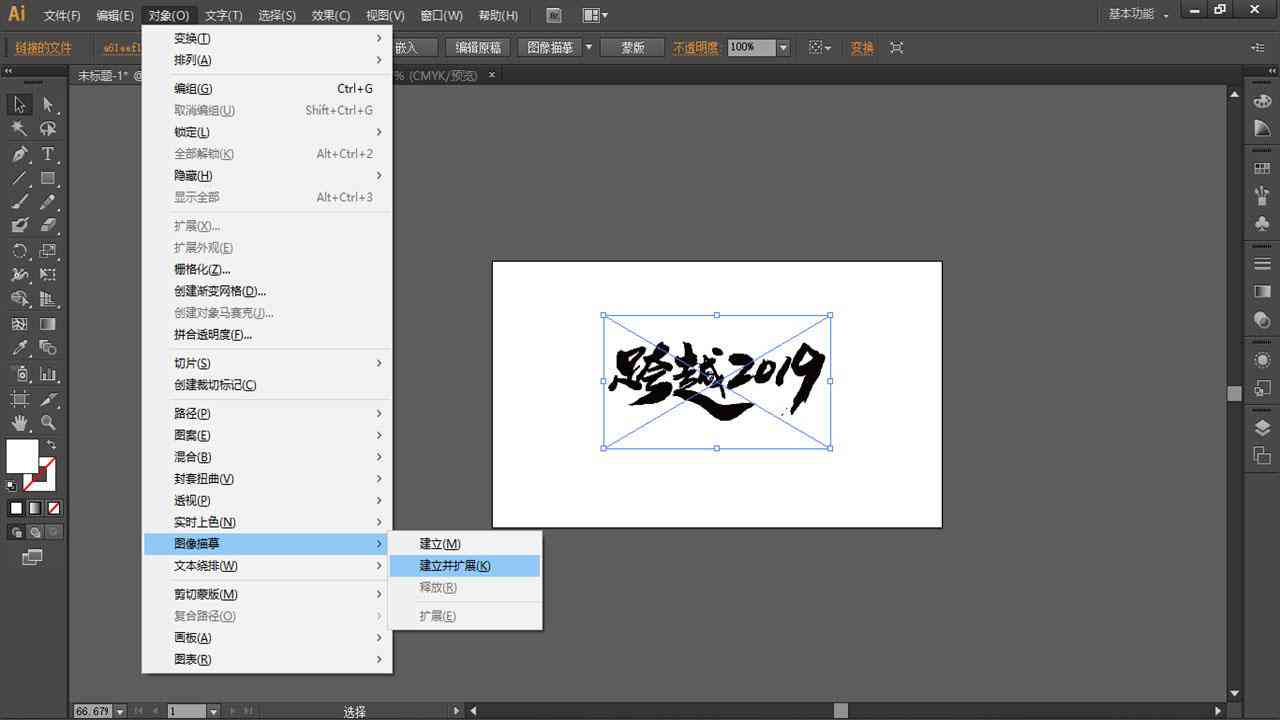Viewport: 1280px width, 720px height.
Task: Open the arrange documents dropdown
Action: (x=596, y=15)
